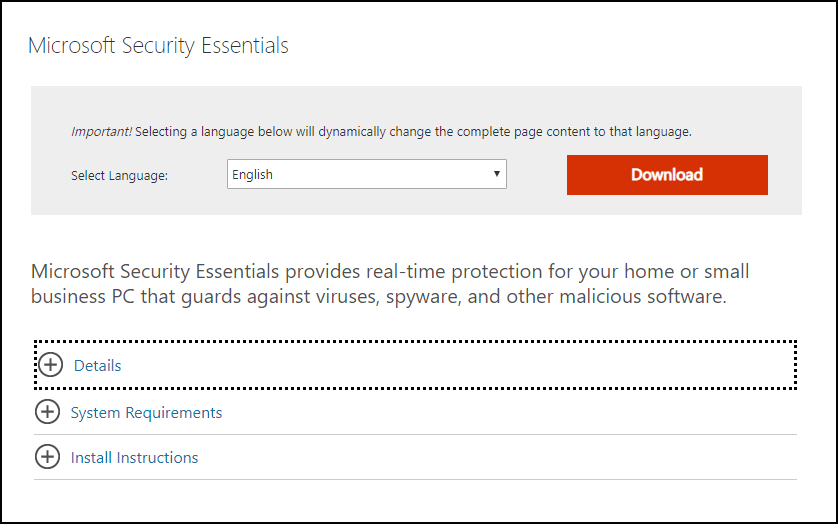Click the plus icon beside Details
This screenshot has width=838, height=524.
point(50,365)
